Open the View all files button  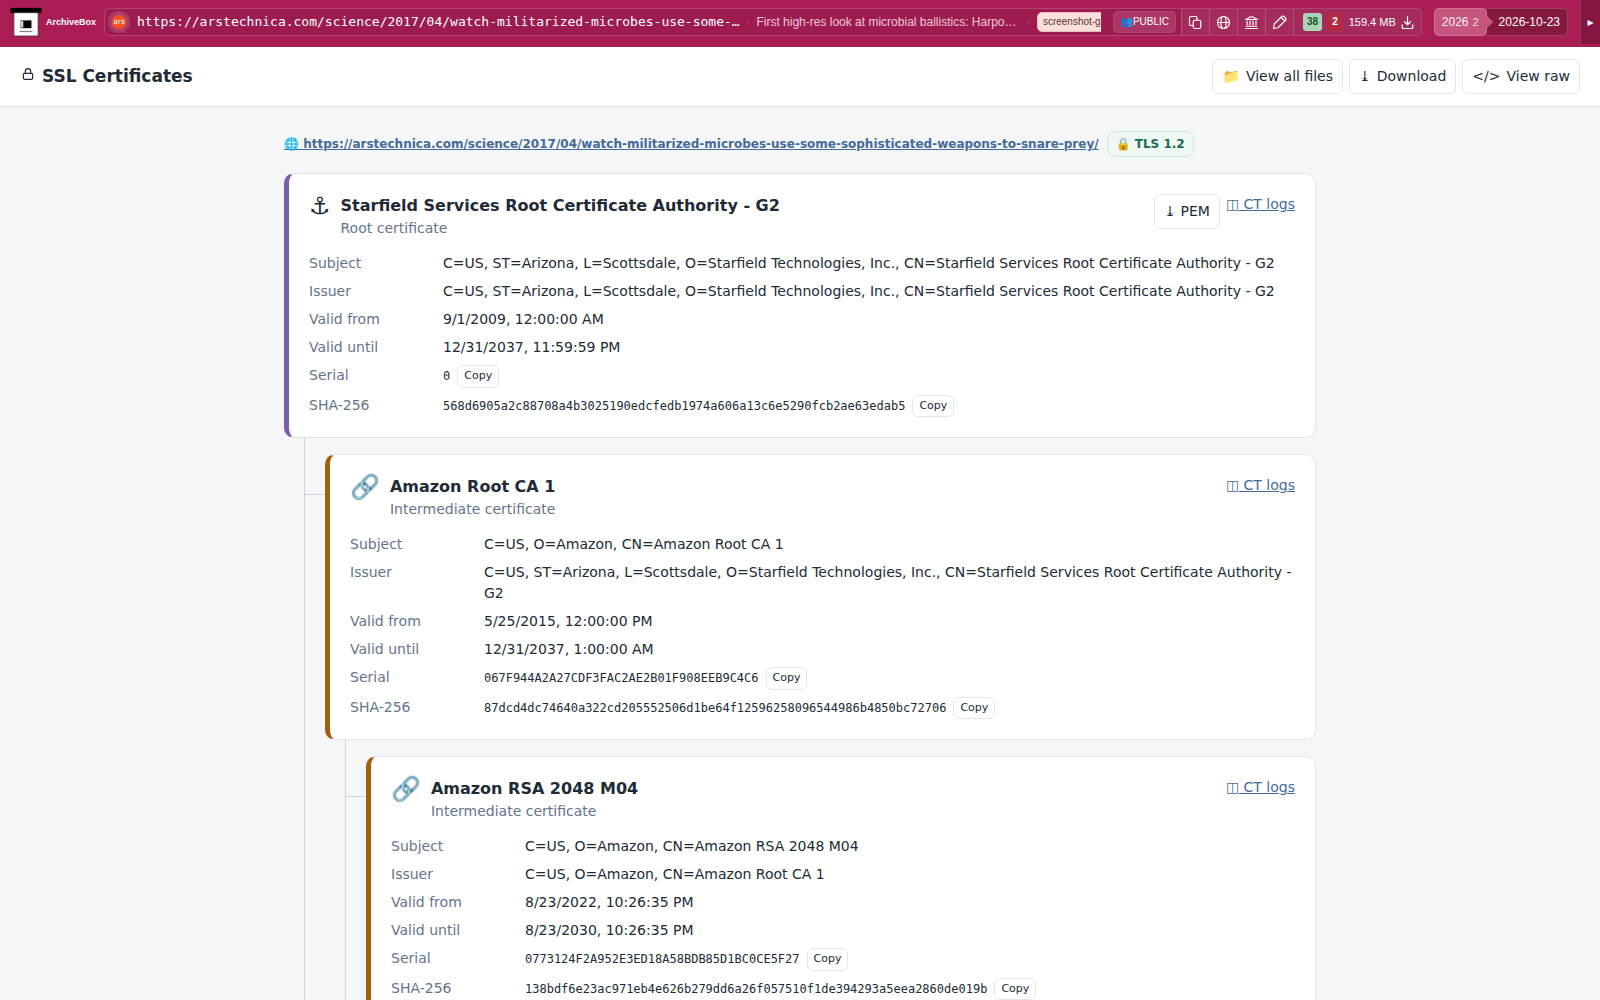[1277, 76]
